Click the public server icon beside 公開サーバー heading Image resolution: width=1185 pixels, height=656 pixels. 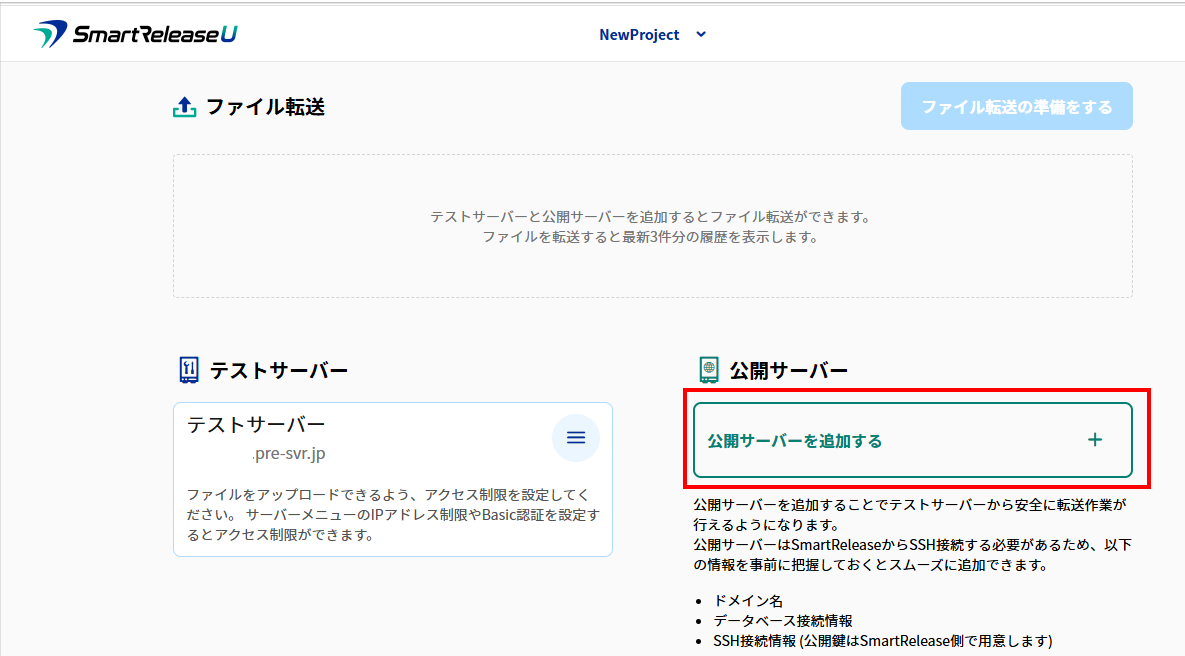click(x=709, y=370)
